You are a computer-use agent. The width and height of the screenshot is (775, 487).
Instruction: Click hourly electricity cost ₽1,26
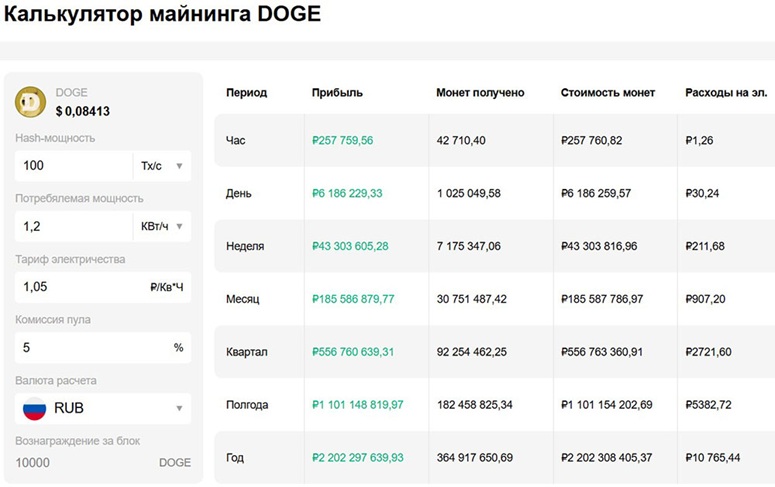[x=699, y=140]
